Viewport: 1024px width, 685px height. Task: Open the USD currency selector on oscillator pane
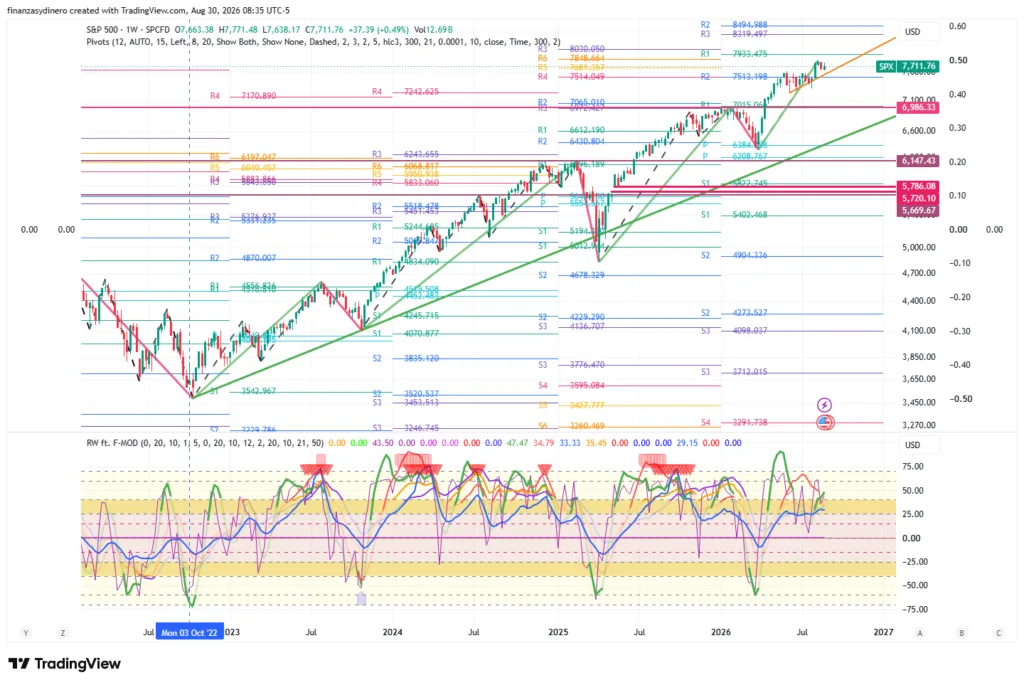920,445
